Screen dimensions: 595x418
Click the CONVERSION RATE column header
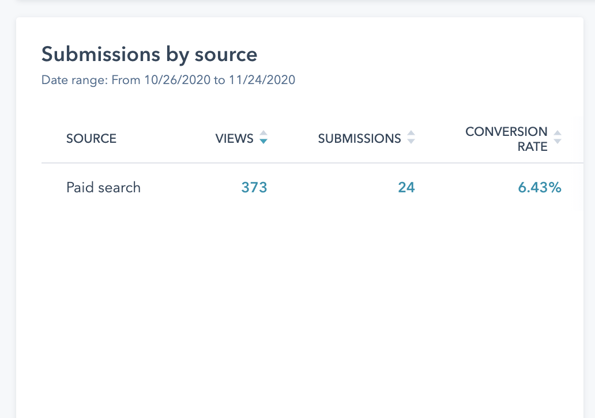(506, 139)
